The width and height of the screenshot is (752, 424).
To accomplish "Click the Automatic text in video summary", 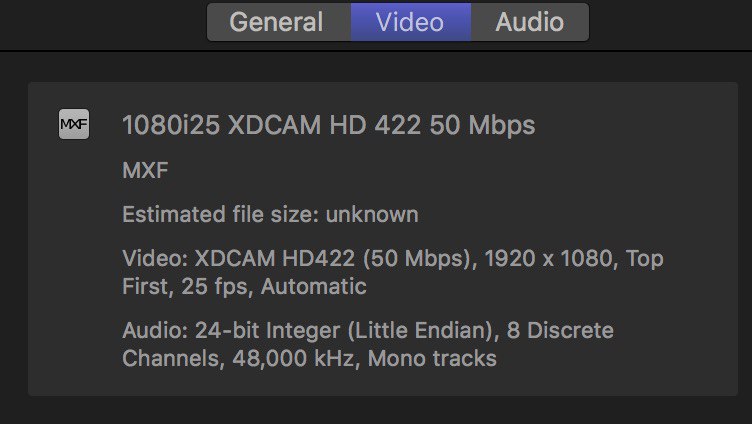I will coord(314,287).
